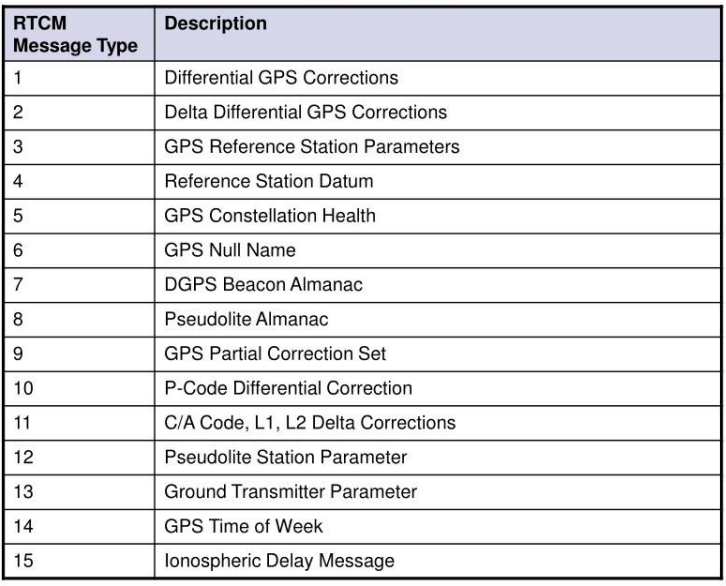
Task: Click the 'GPS Constellation Health' entry
Action: pos(269,216)
